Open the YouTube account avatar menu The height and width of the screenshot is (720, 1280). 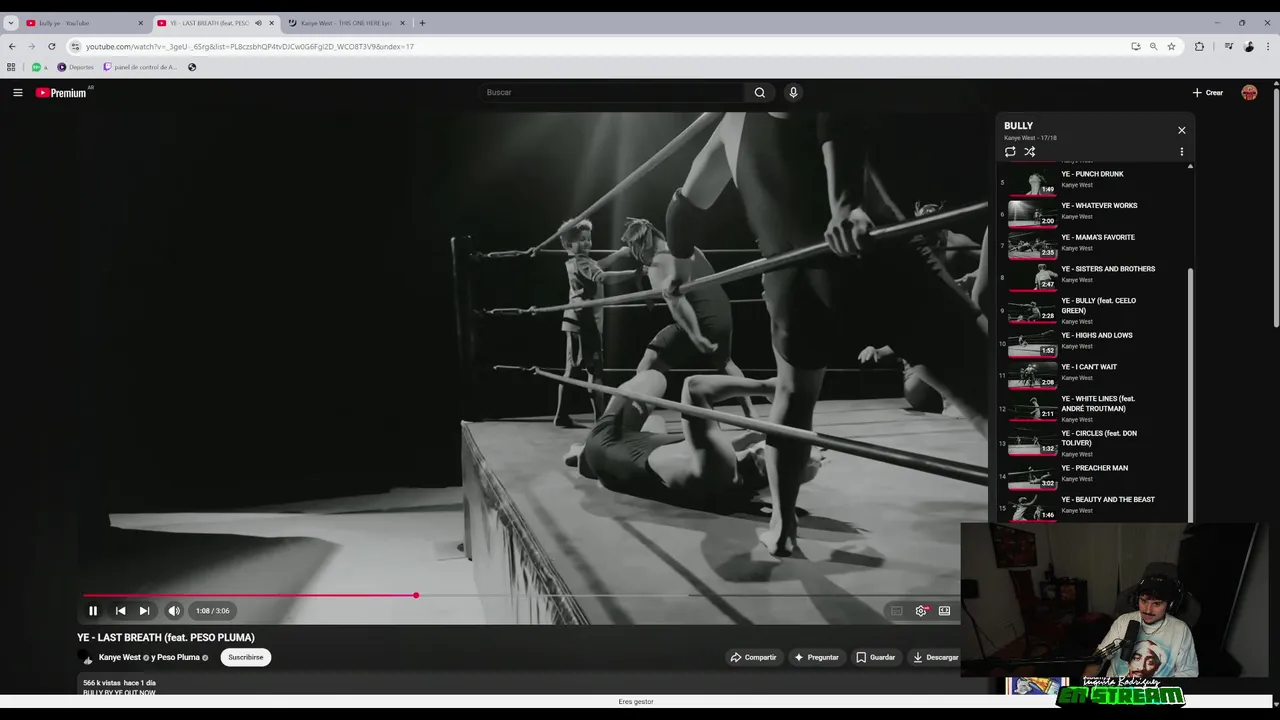1249,93
